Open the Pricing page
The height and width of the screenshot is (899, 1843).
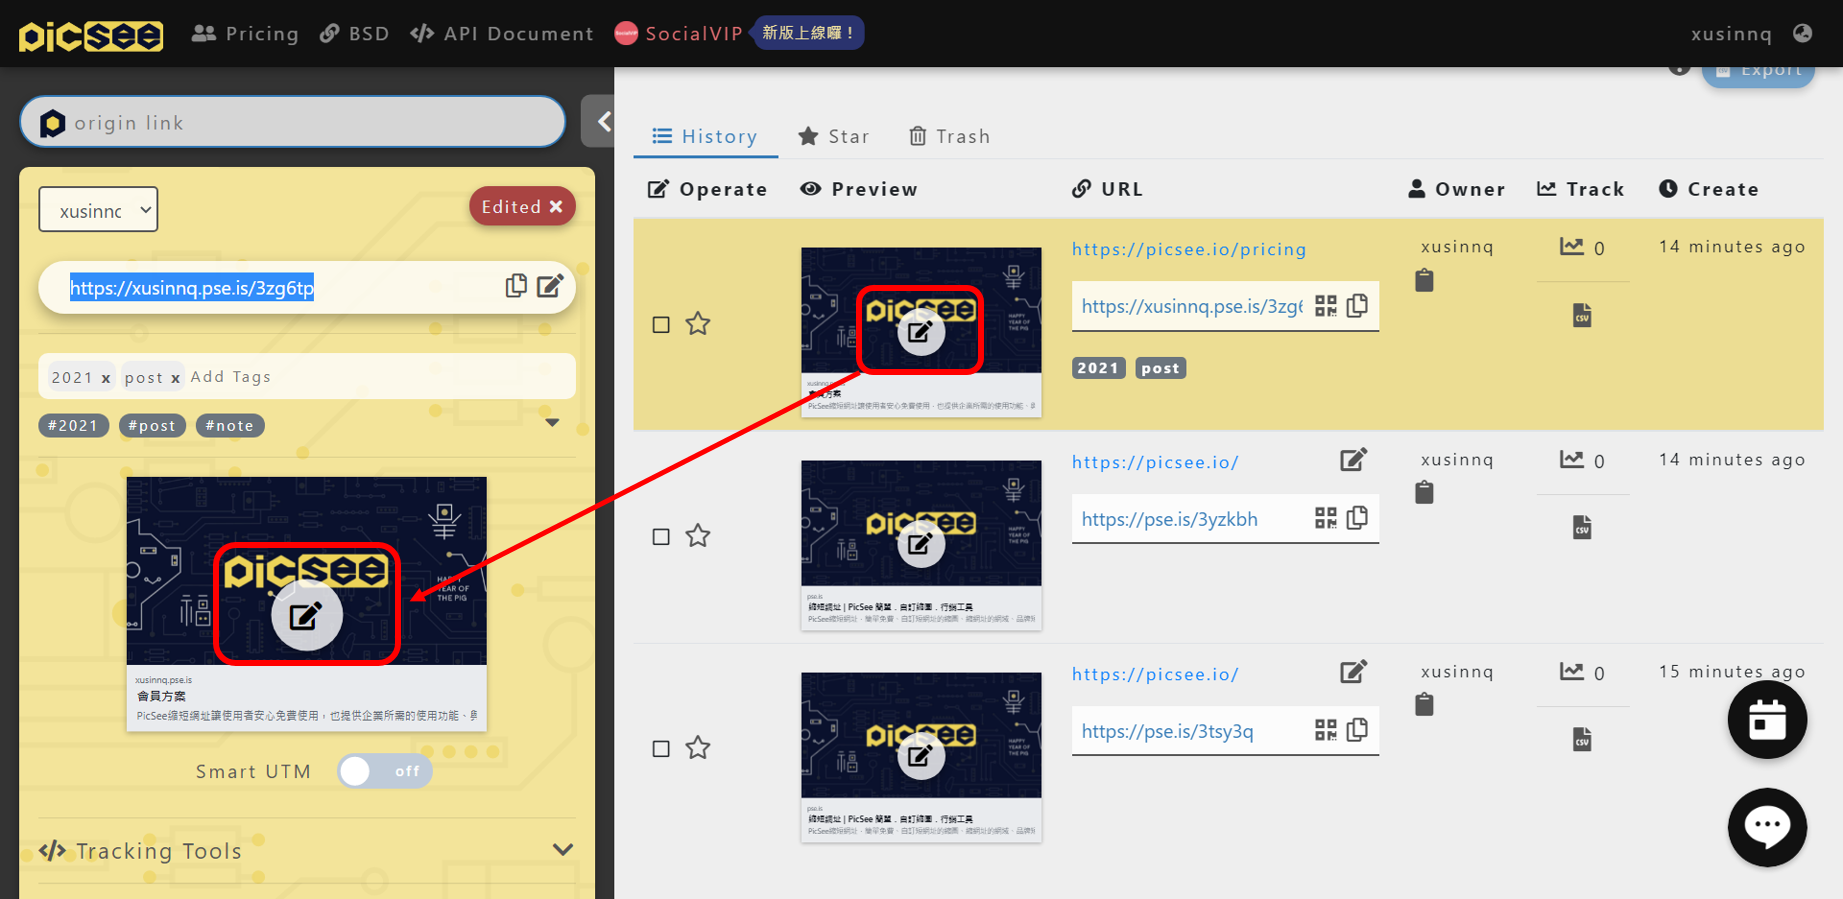point(246,34)
